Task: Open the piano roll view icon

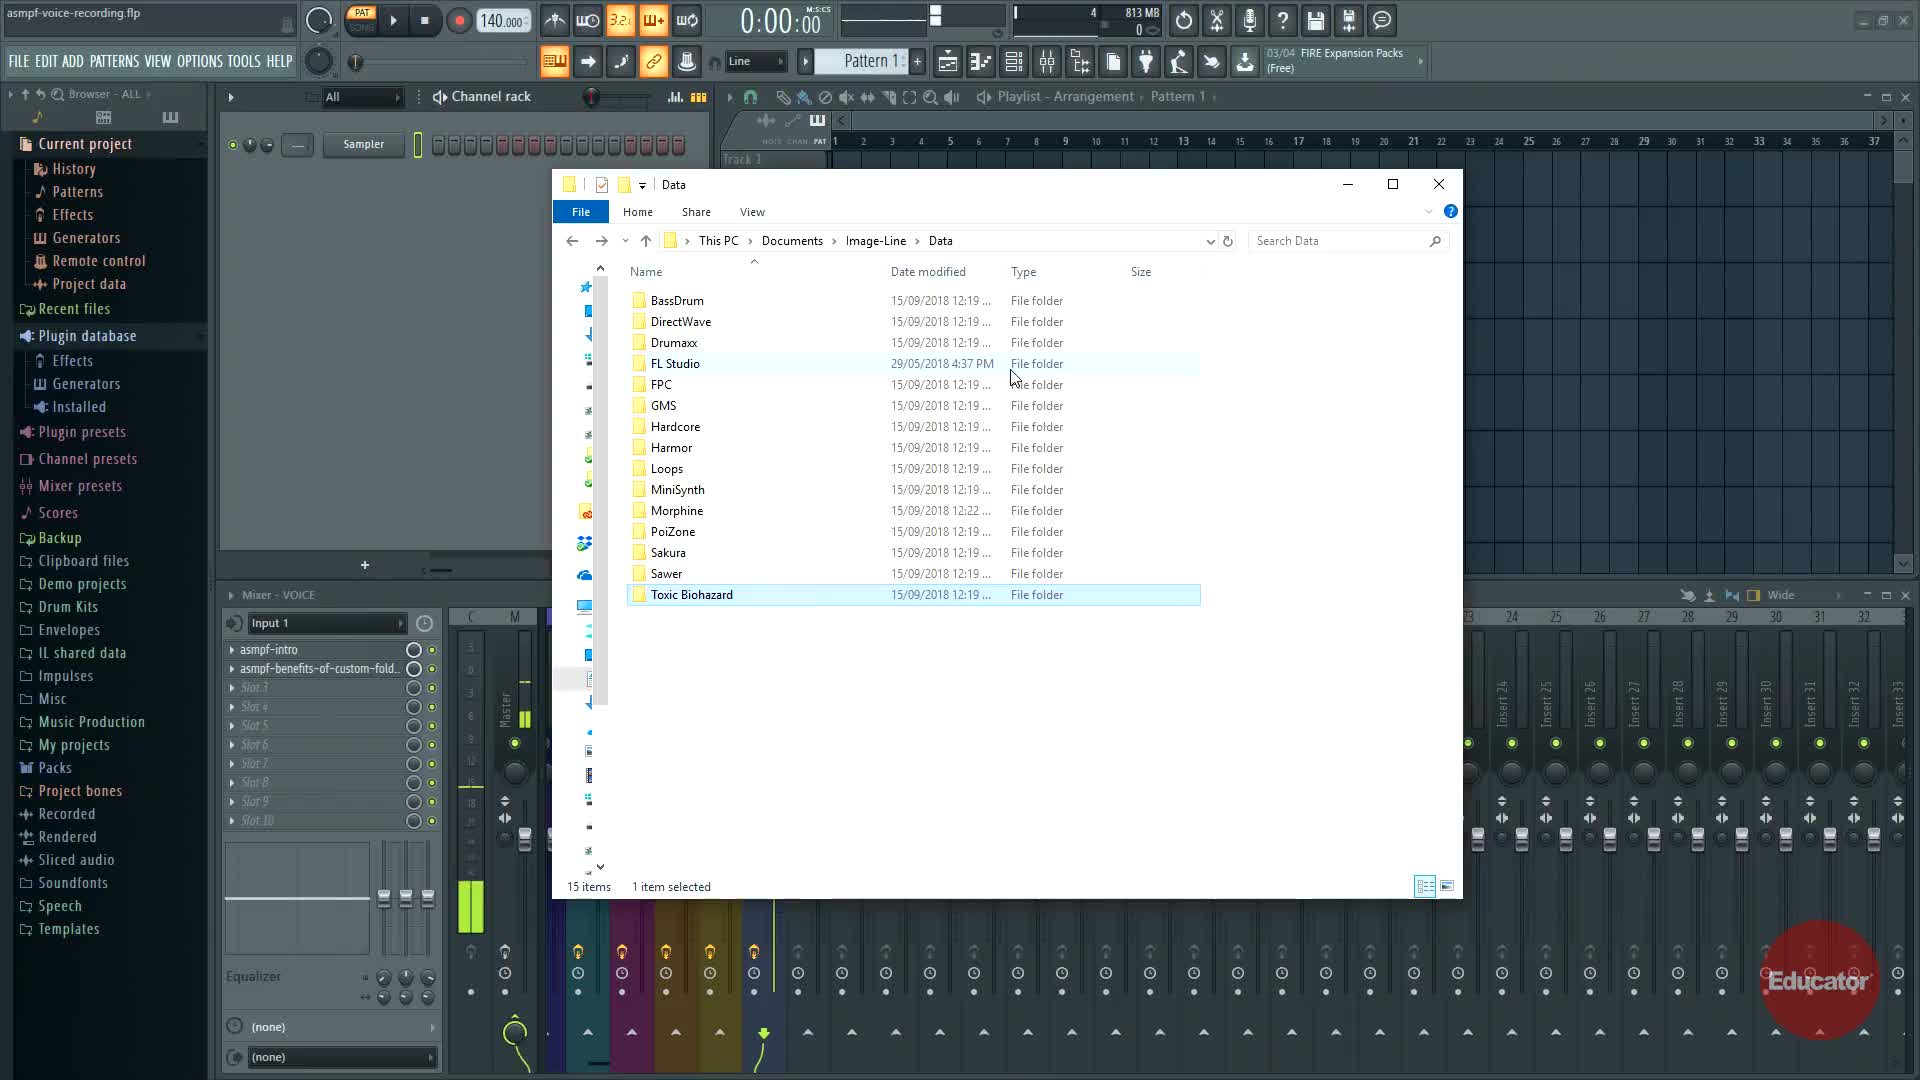Action: (x=981, y=62)
